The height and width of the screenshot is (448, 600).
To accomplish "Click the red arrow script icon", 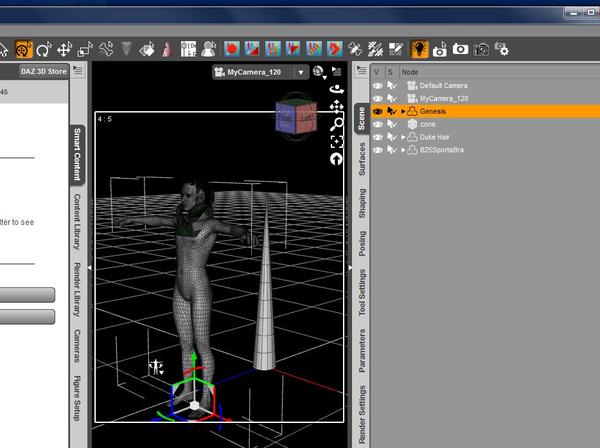I will click(x=334, y=49).
